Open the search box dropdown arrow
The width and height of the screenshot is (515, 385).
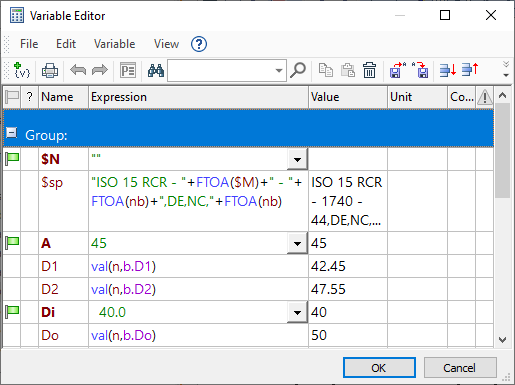[279, 70]
